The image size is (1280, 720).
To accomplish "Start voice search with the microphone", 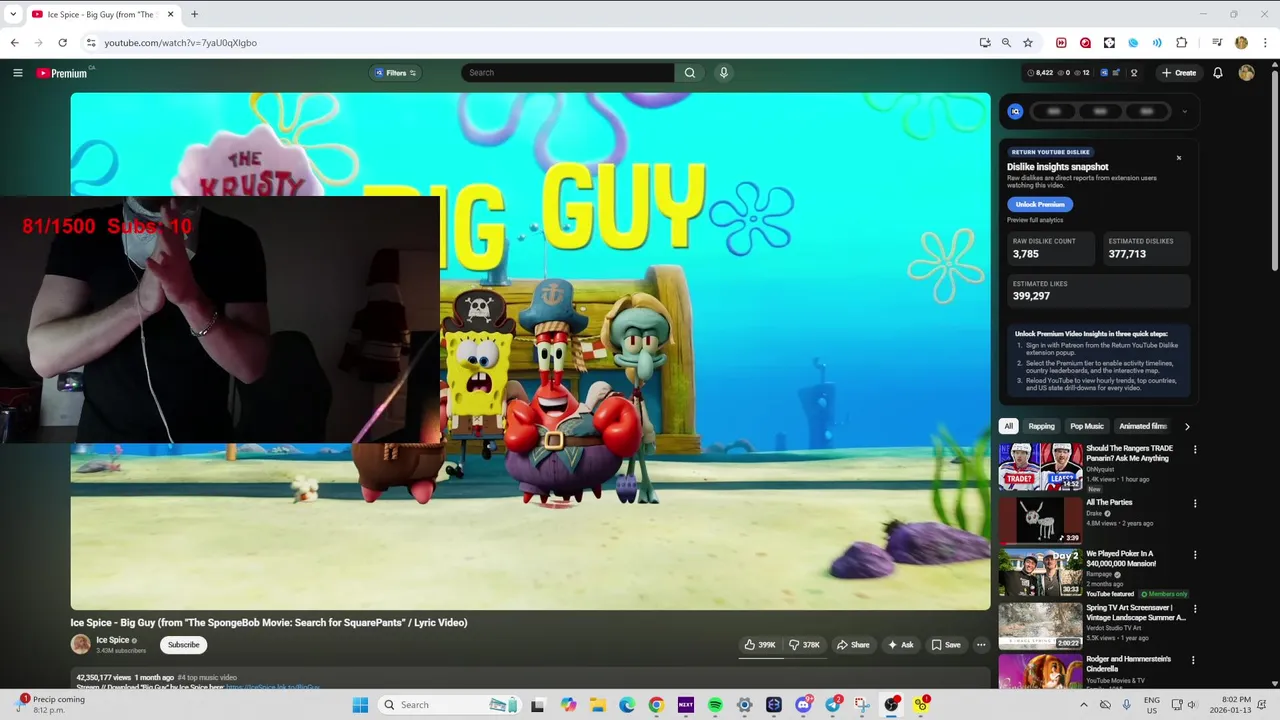I will point(724,73).
